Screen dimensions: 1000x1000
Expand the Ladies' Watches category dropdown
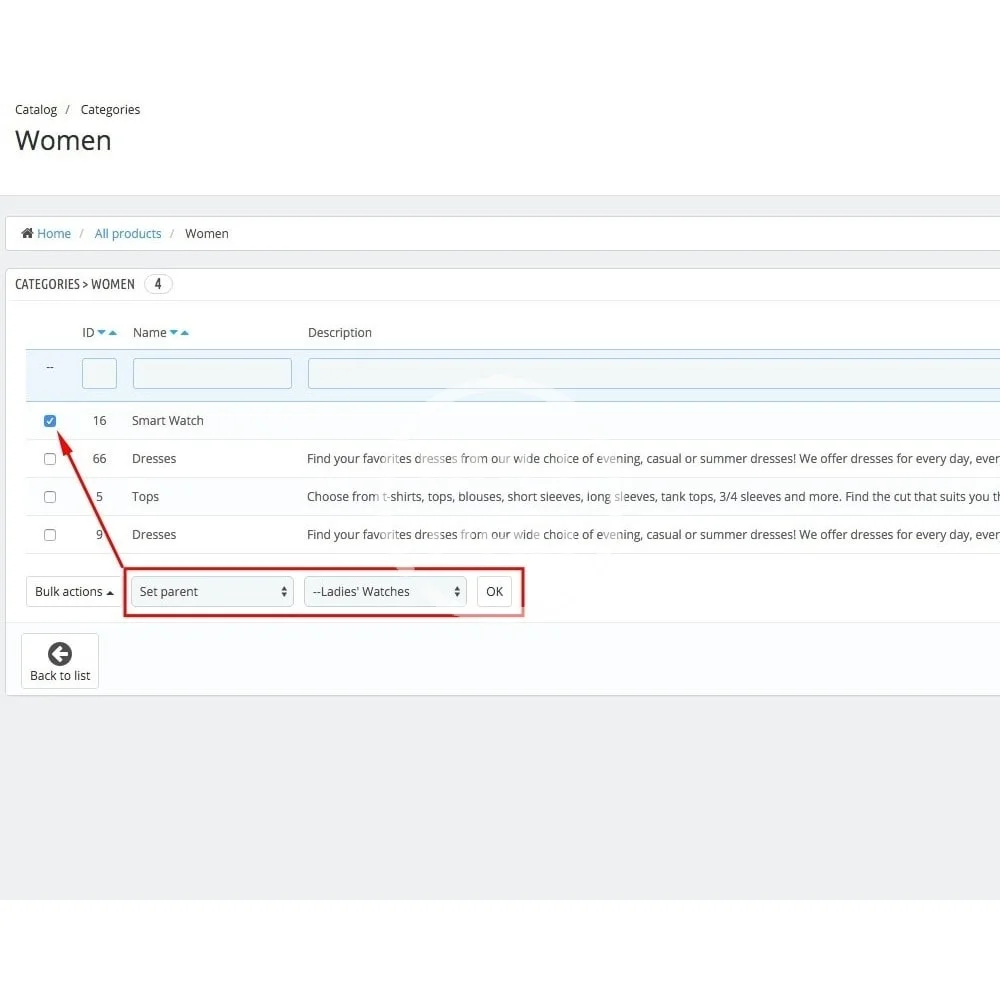(x=385, y=592)
